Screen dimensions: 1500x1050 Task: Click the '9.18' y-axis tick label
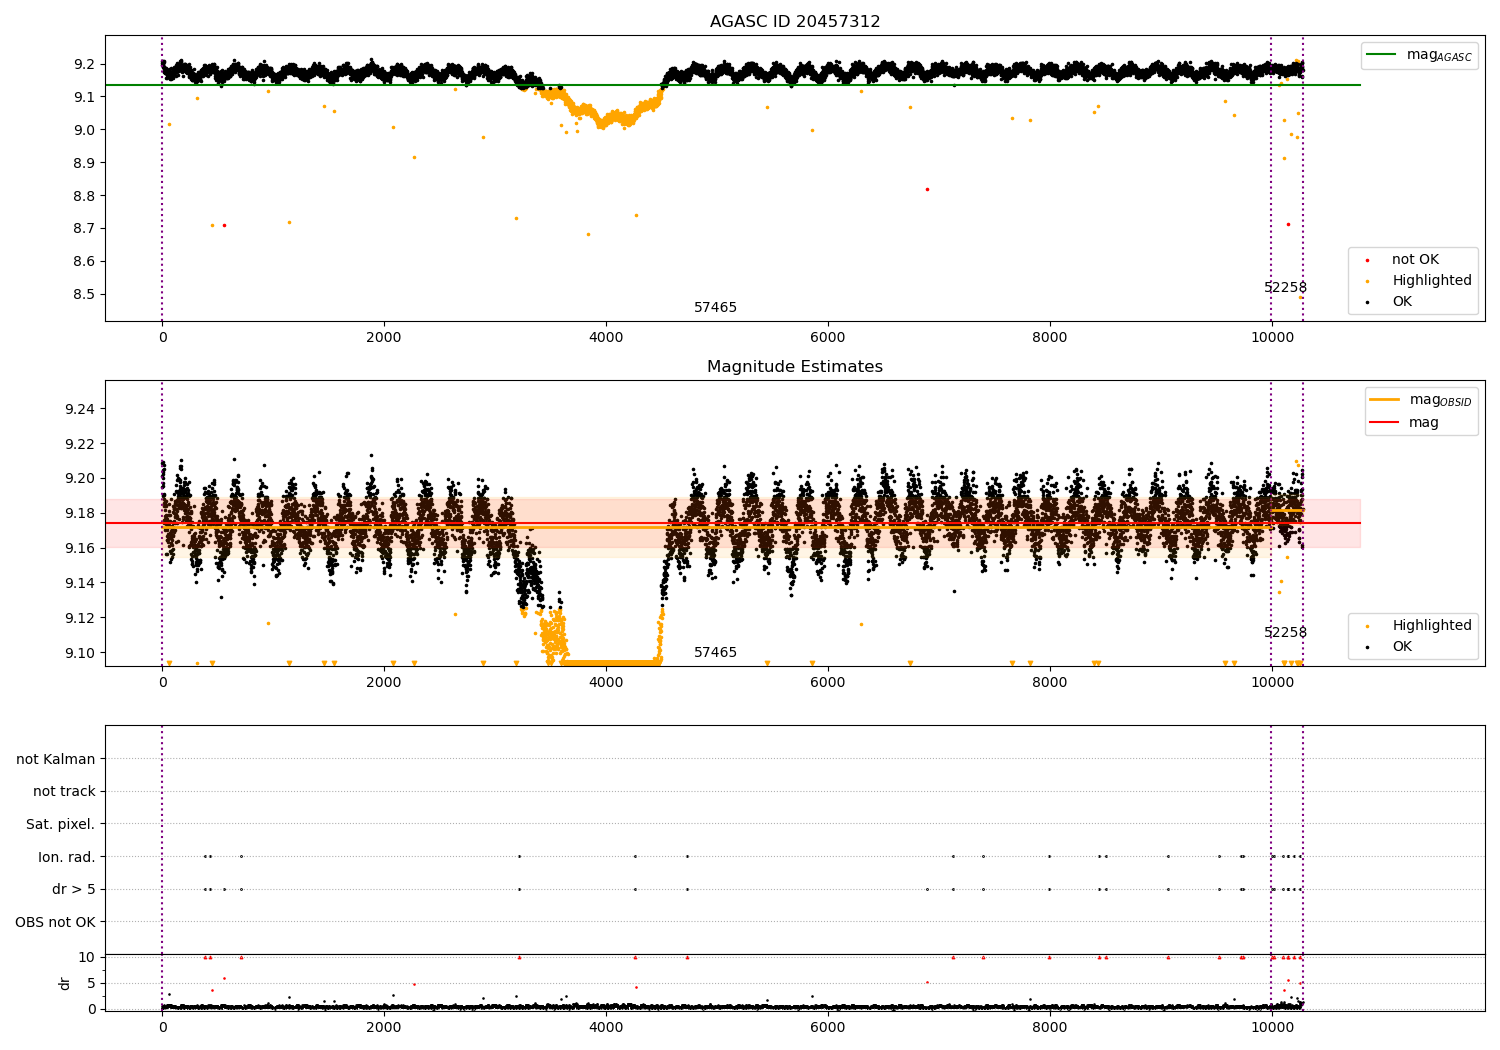pos(80,514)
